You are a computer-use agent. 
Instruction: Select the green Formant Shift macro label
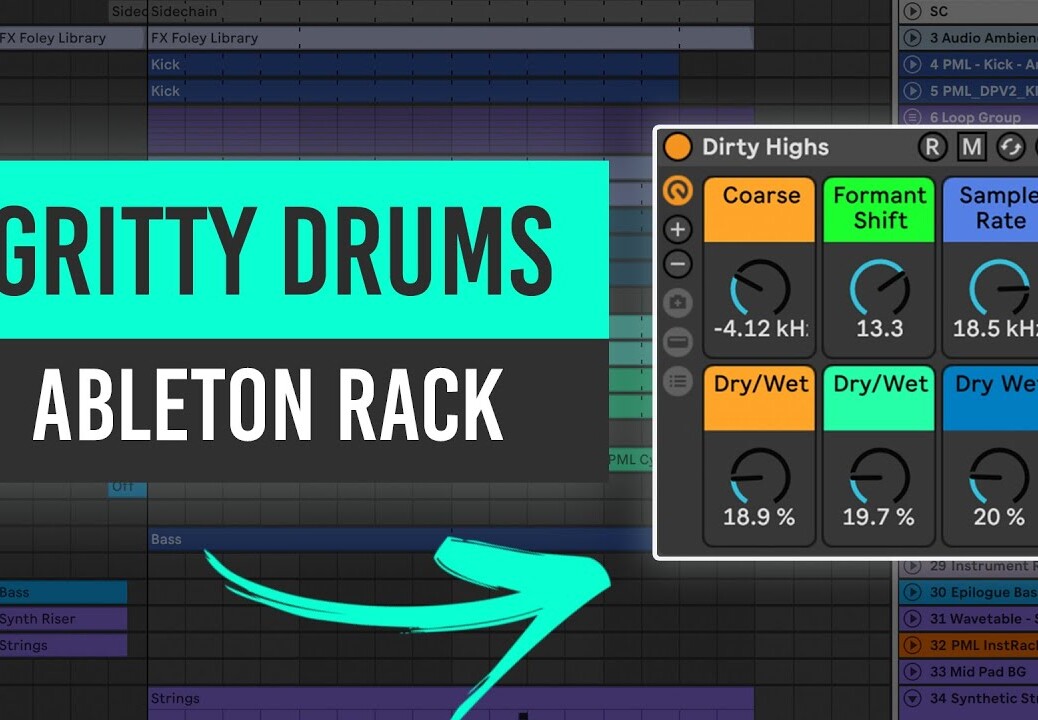coord(879,209)
